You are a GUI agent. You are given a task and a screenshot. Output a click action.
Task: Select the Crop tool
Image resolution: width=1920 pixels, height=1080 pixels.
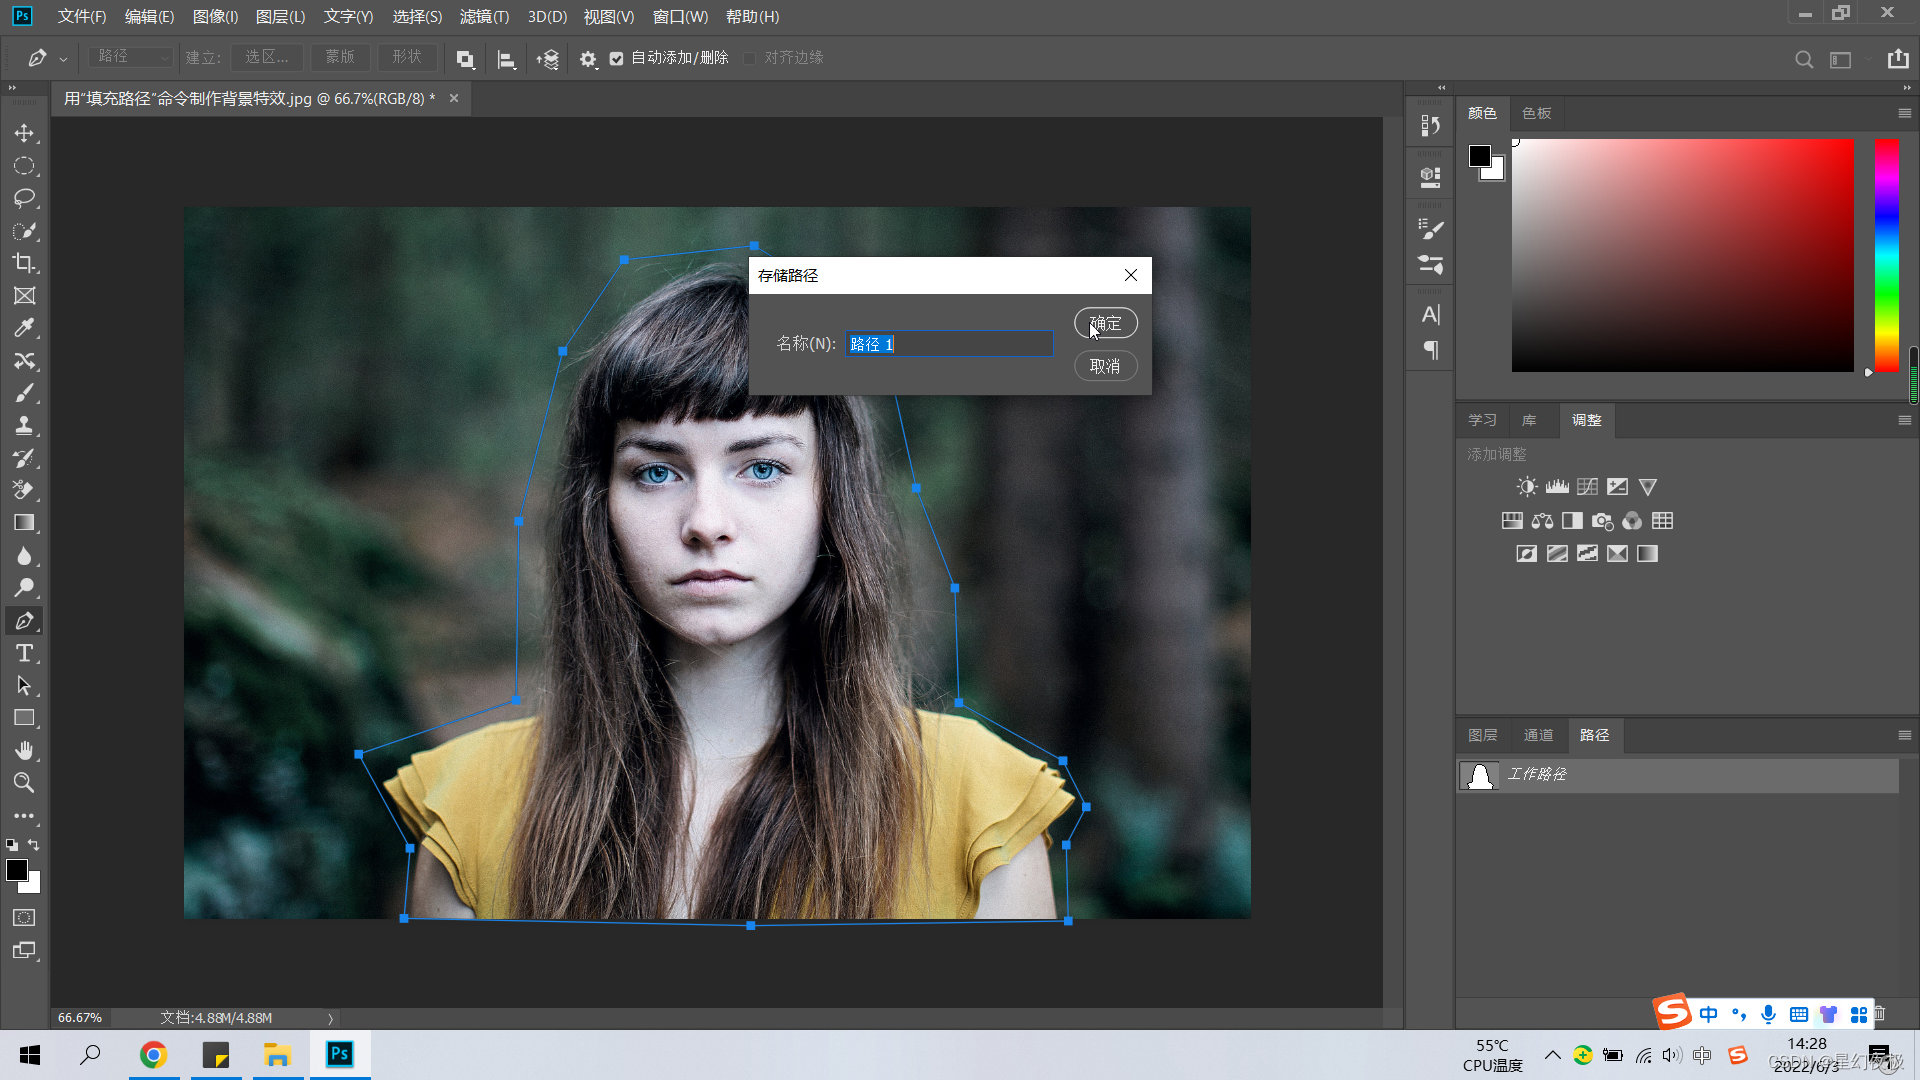click(24, 263)
